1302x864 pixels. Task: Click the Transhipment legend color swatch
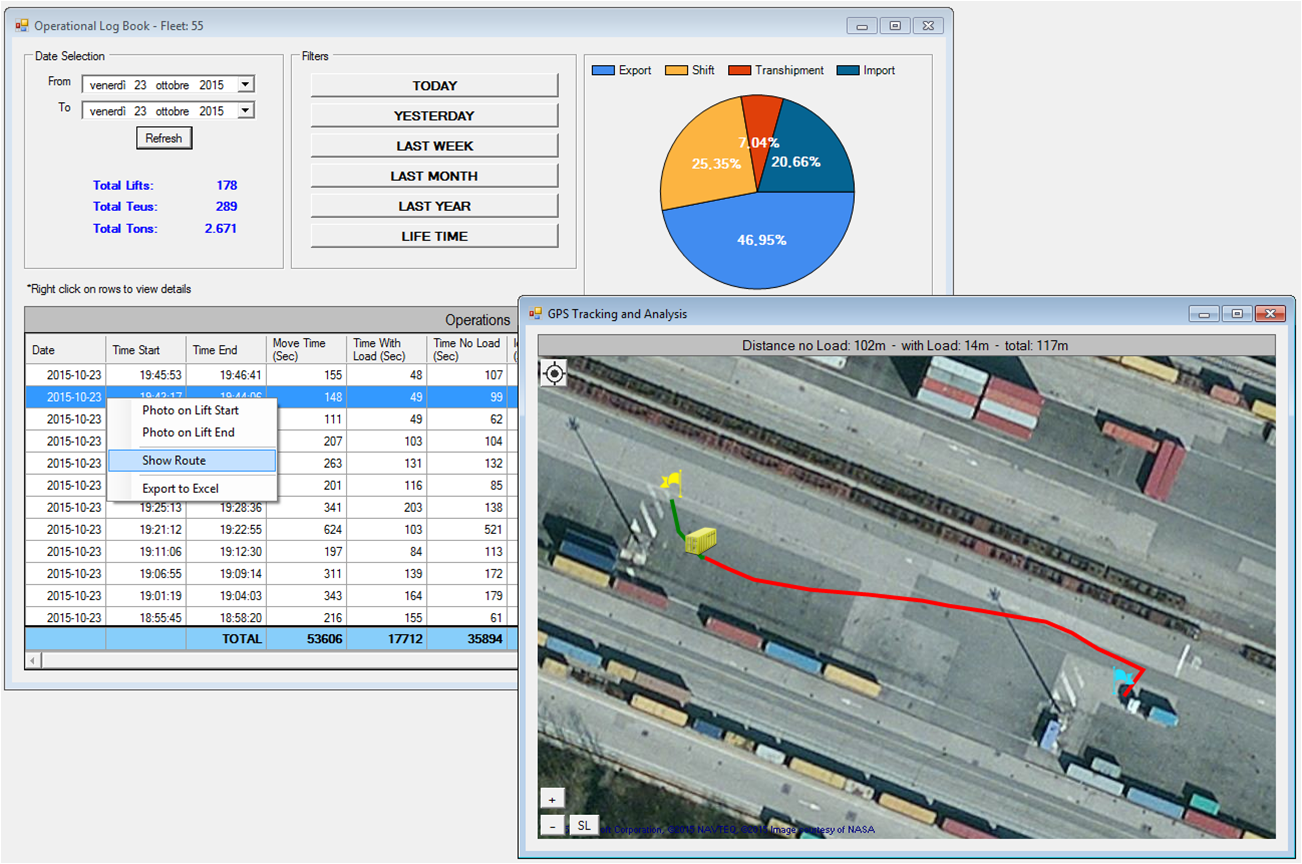(739, 71)
